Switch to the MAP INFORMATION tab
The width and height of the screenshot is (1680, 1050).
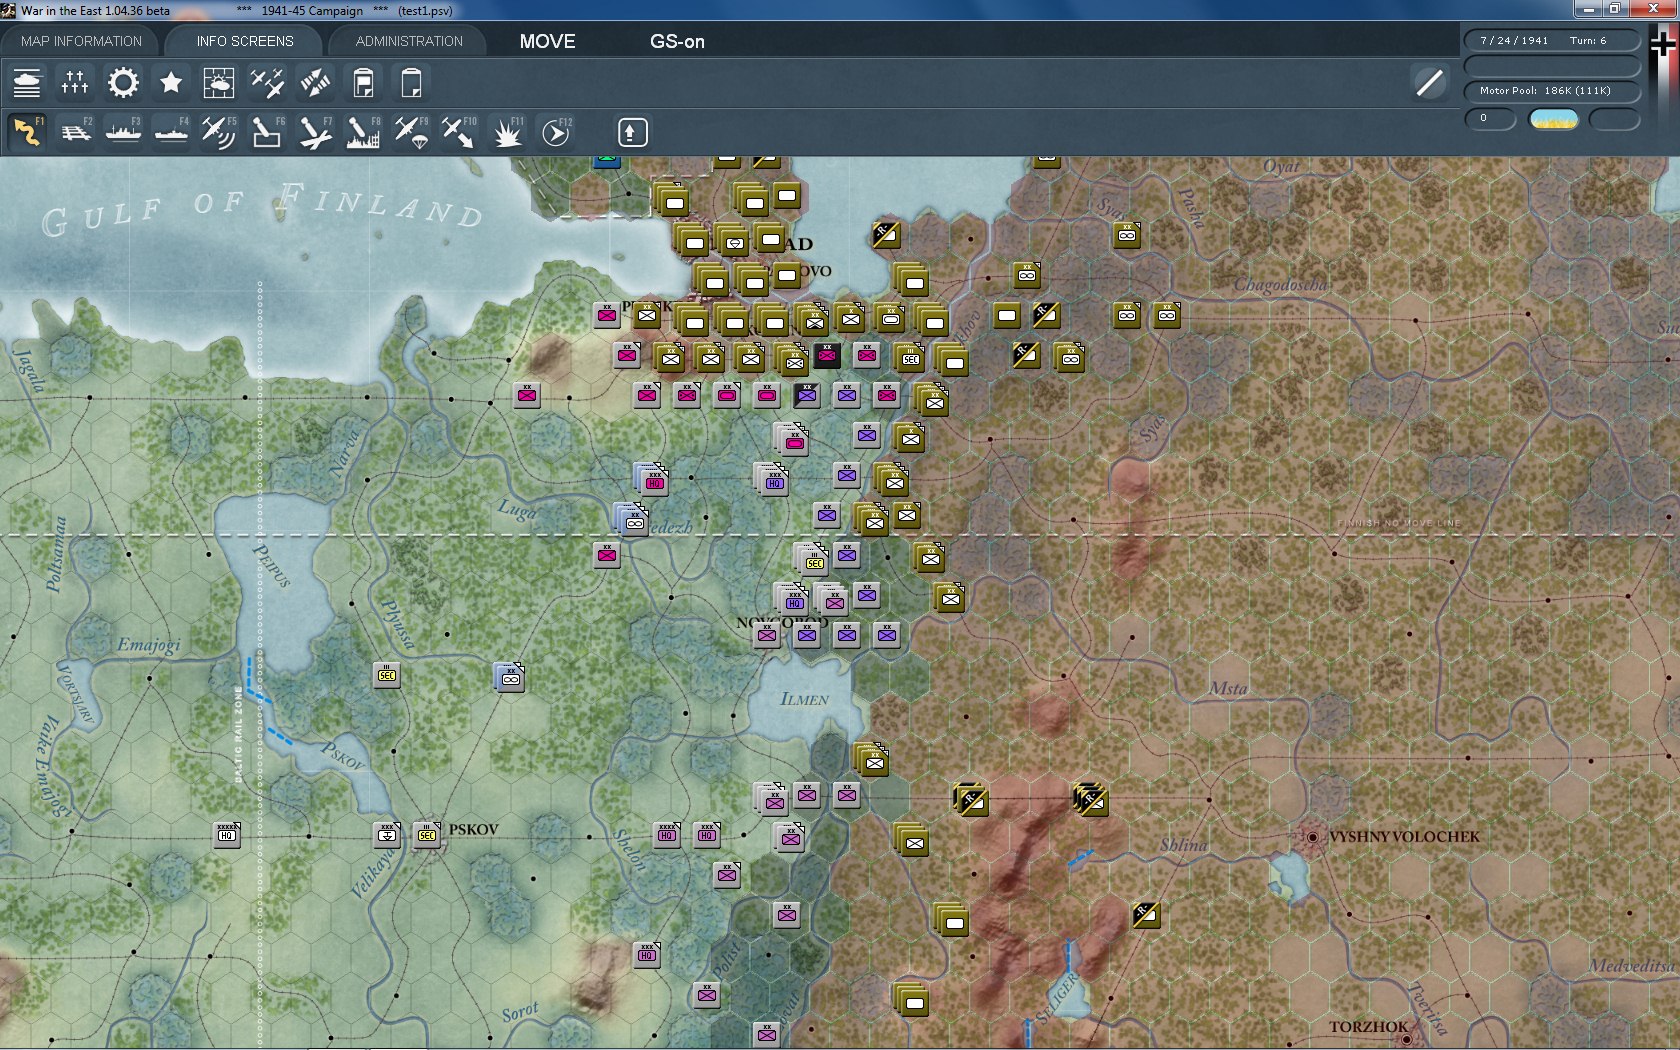coord(81,41)
